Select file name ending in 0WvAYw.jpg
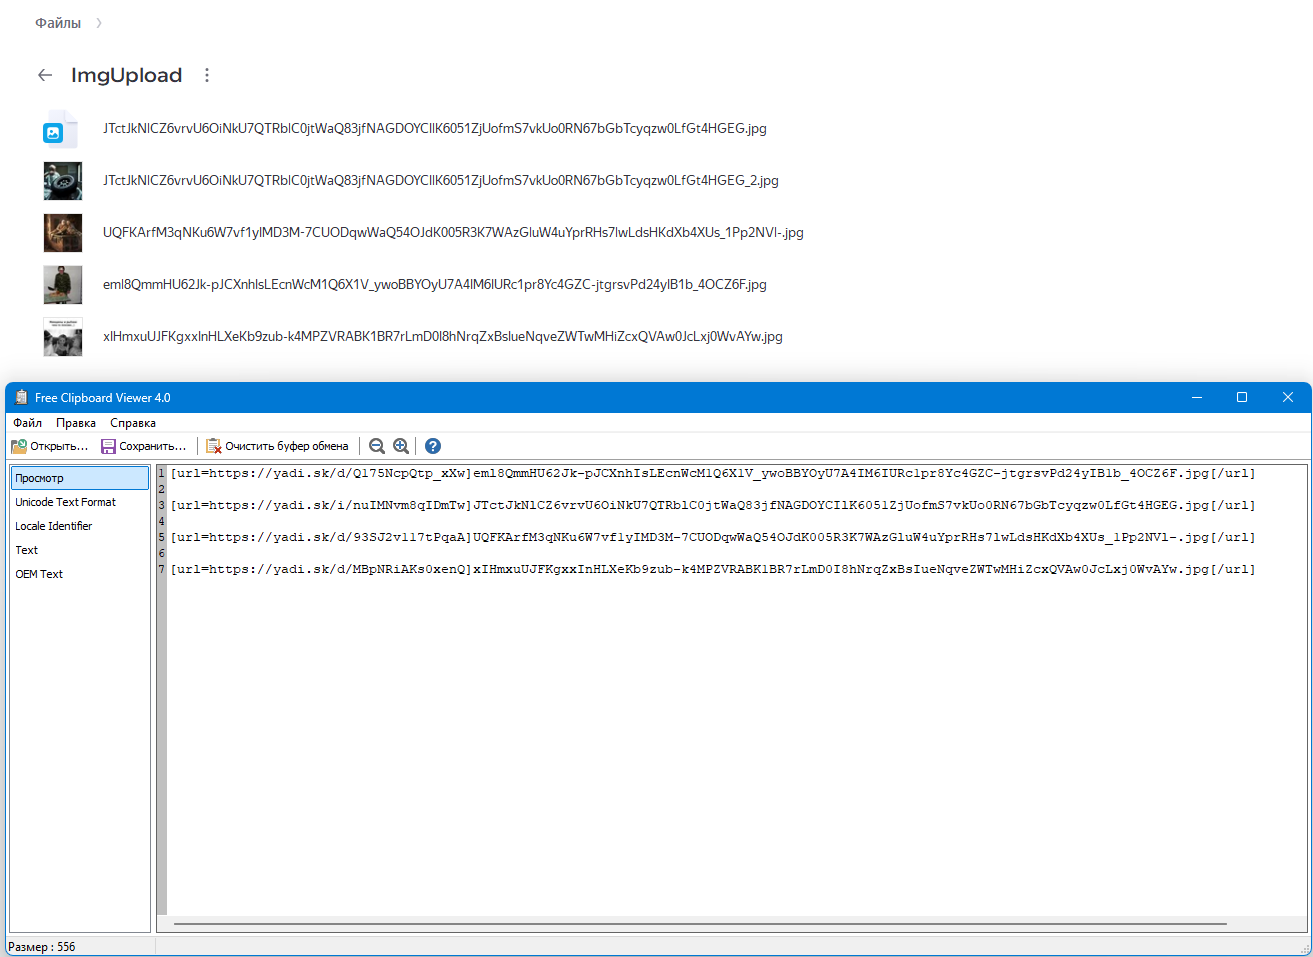This screenshot has width=1313, height=957. (x=443, y=337)
